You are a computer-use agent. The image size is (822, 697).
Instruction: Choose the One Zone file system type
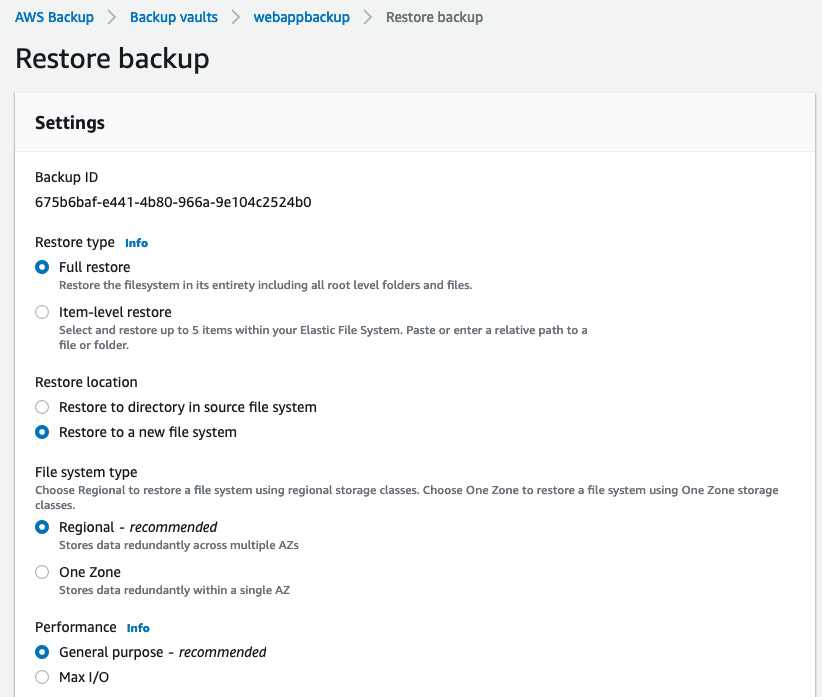42,572
